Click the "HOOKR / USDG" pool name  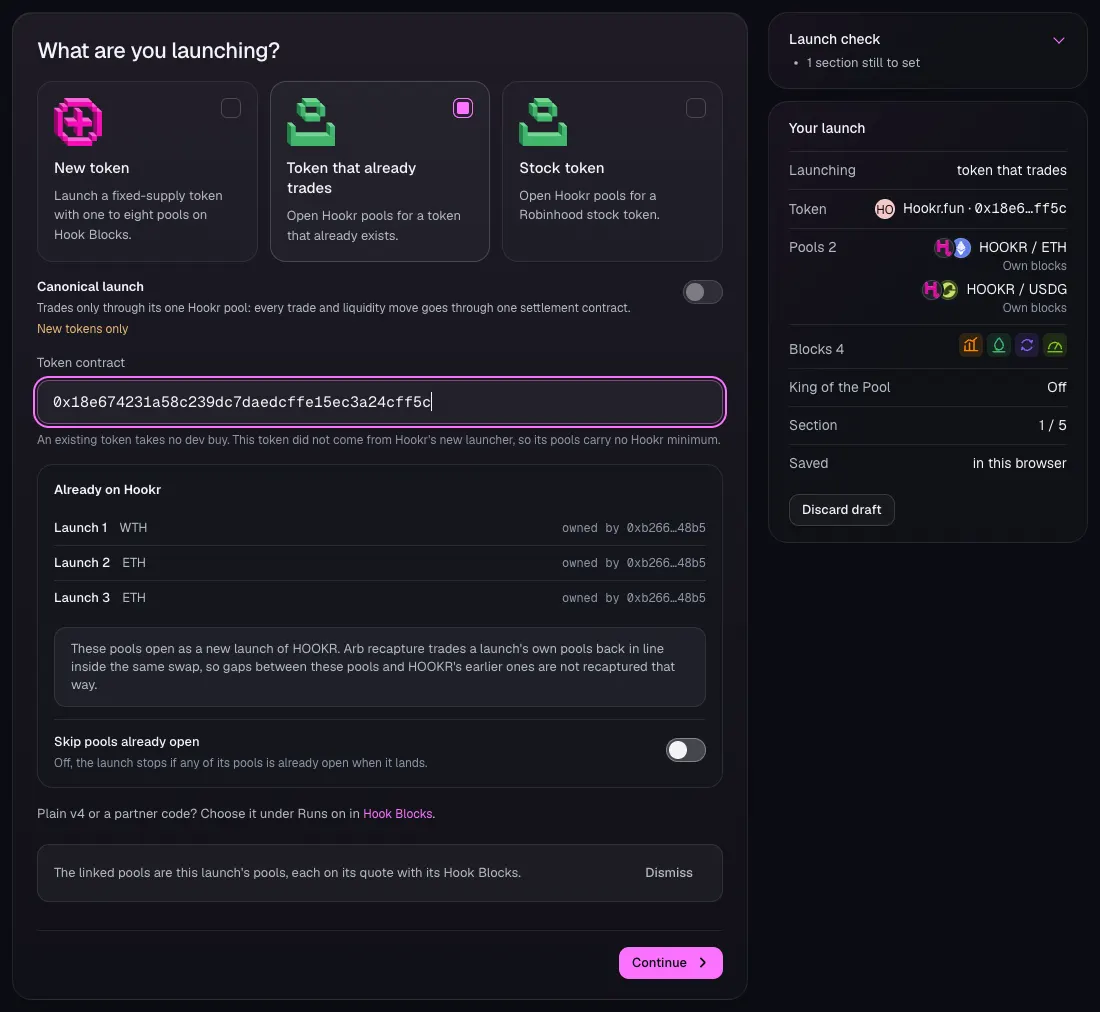tap(1017, 290)
